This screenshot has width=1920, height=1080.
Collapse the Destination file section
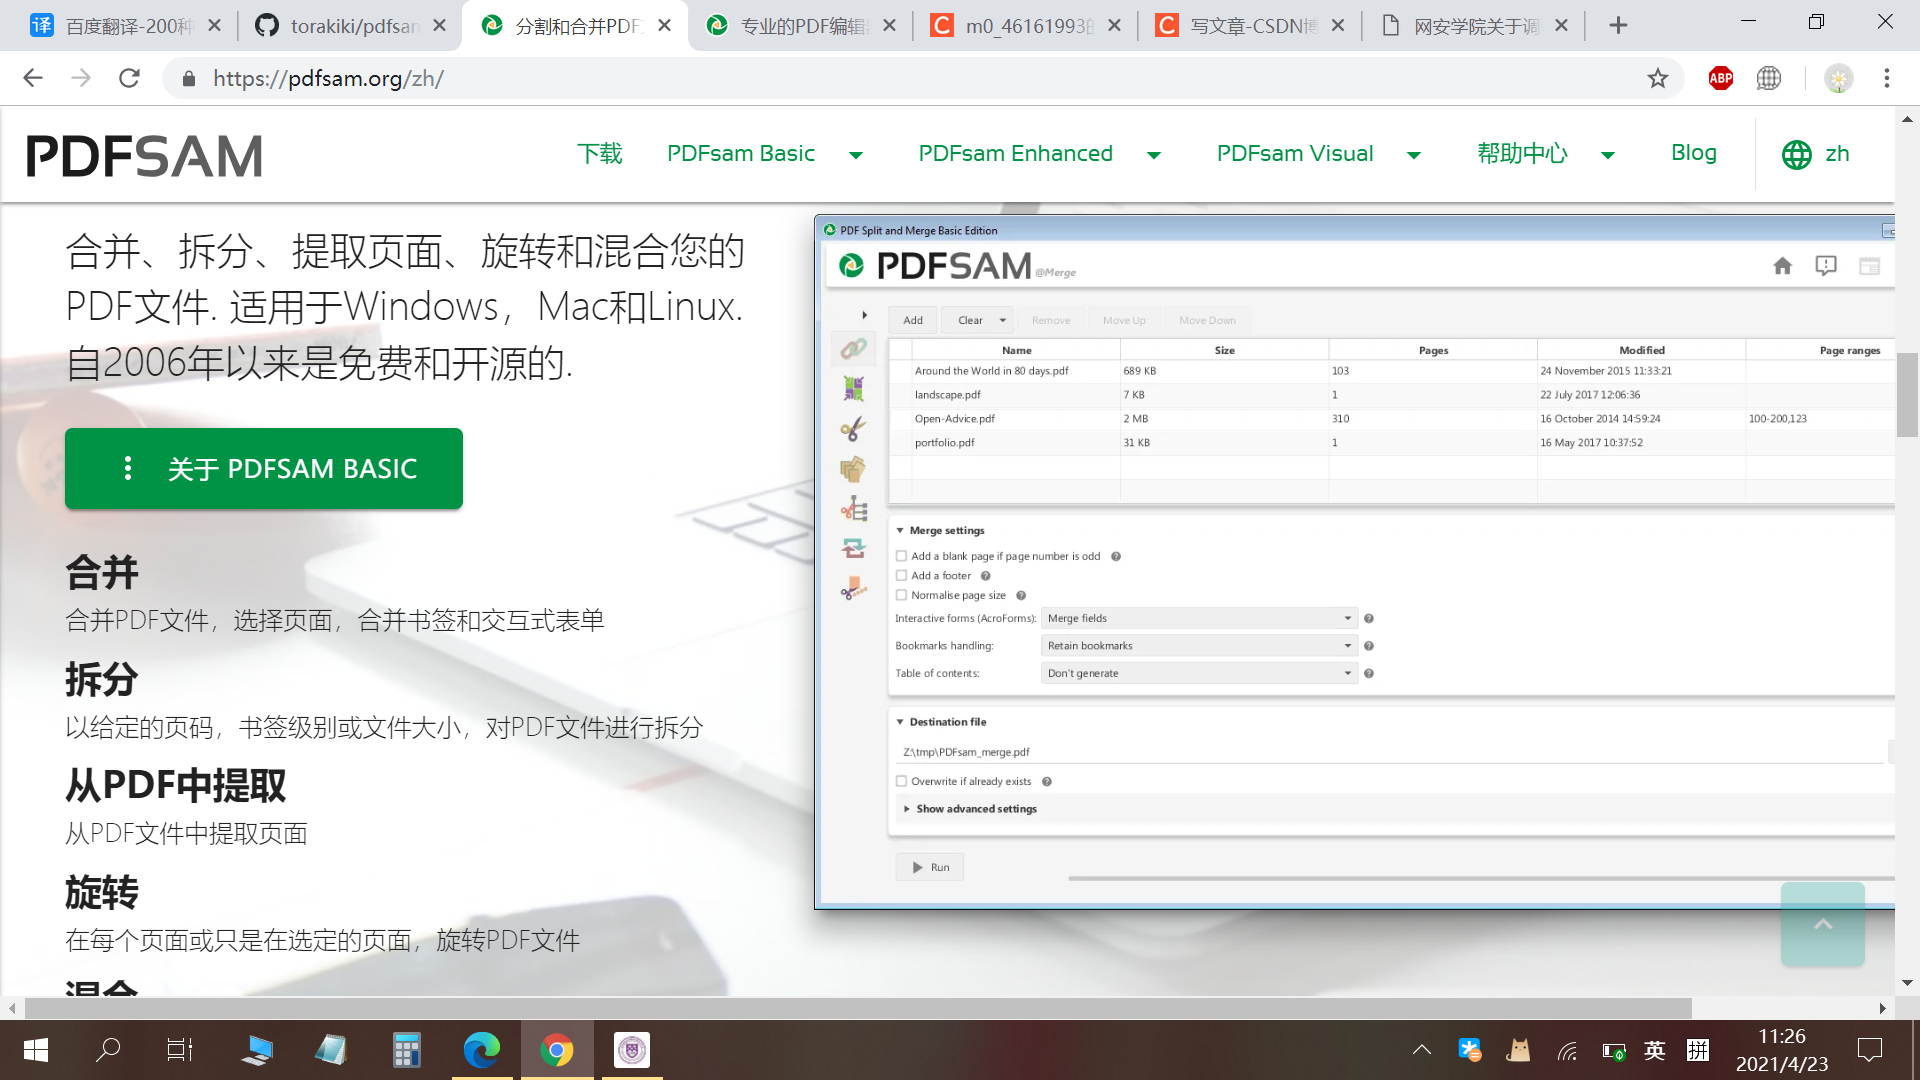[x=900, y=722]
